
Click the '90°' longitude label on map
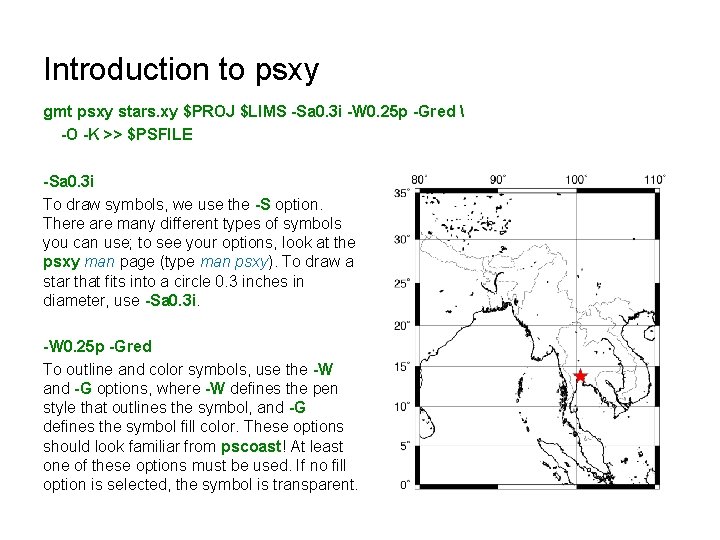tap(498, 180)
